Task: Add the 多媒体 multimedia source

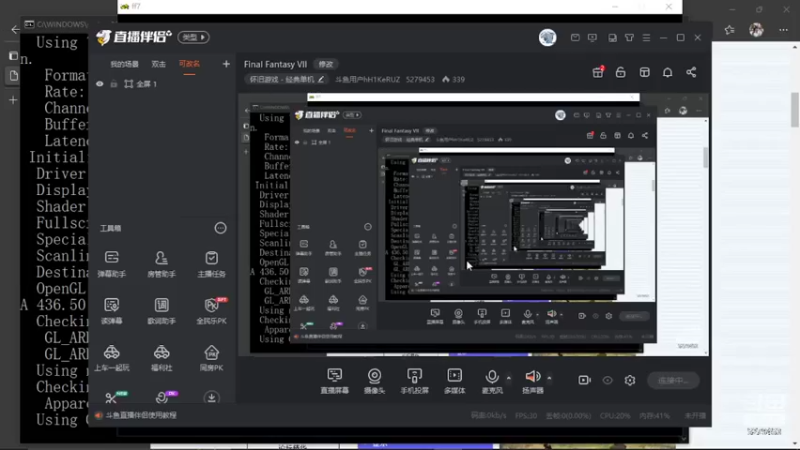Action: click(455, 381)
